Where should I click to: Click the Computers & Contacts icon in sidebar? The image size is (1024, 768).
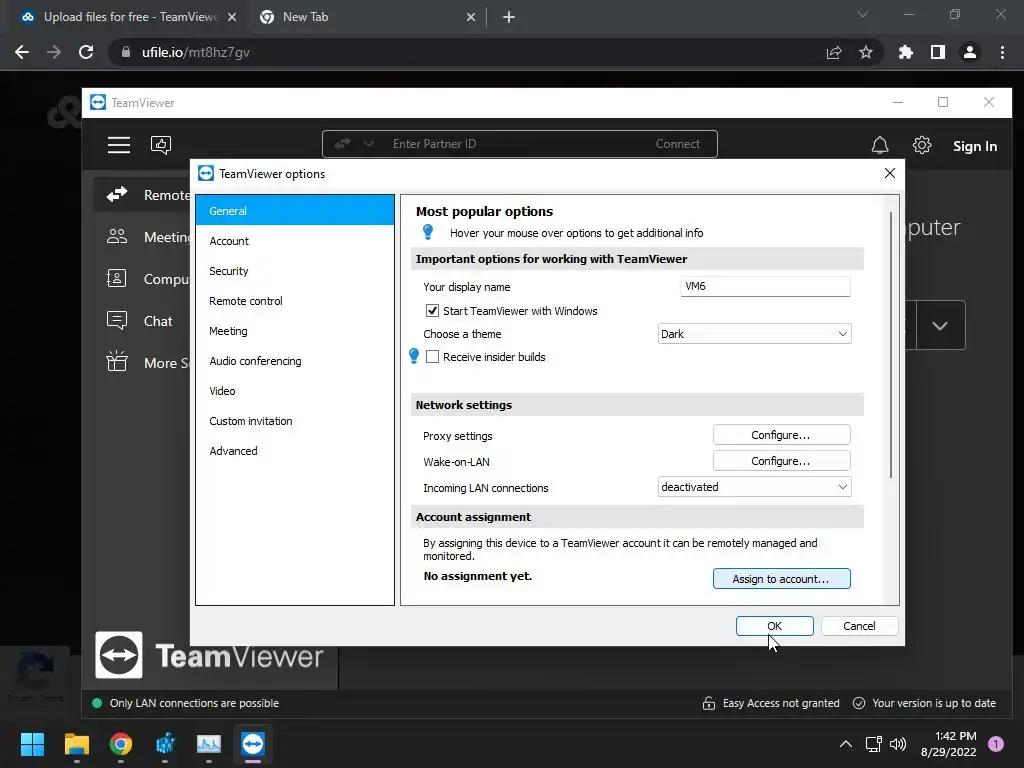point(116,279)
